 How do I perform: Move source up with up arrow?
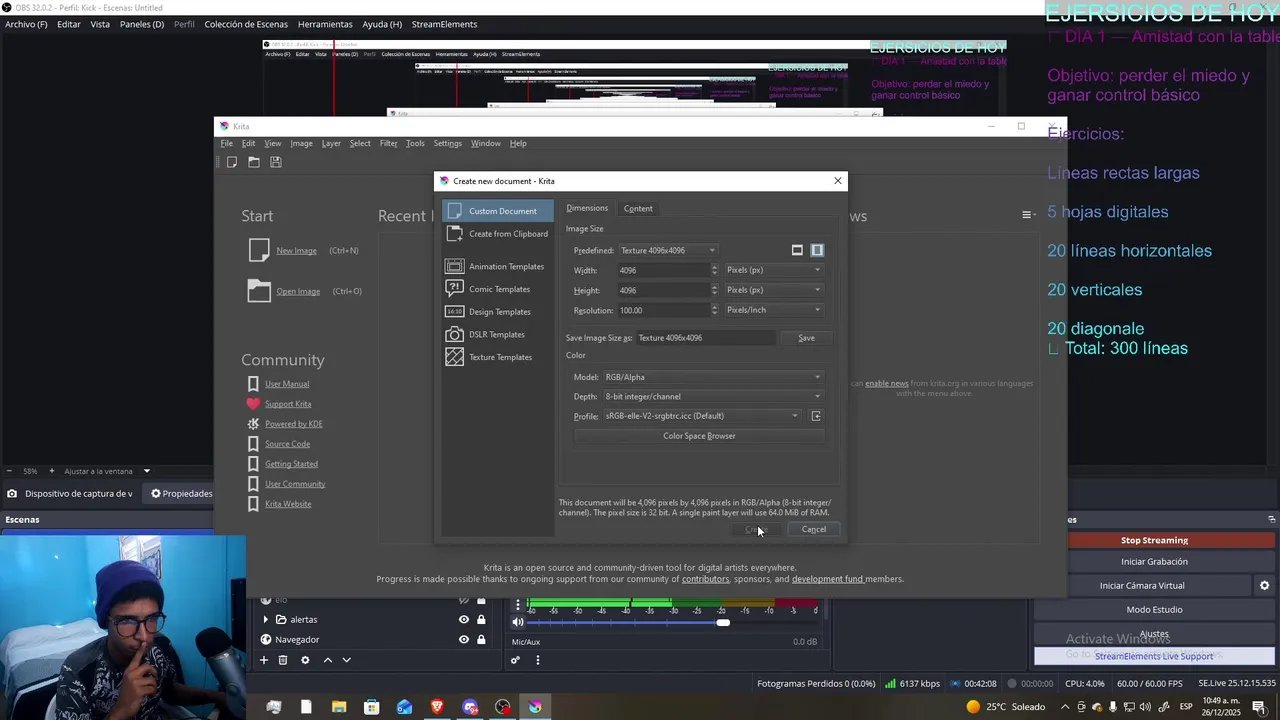(327, 660)
